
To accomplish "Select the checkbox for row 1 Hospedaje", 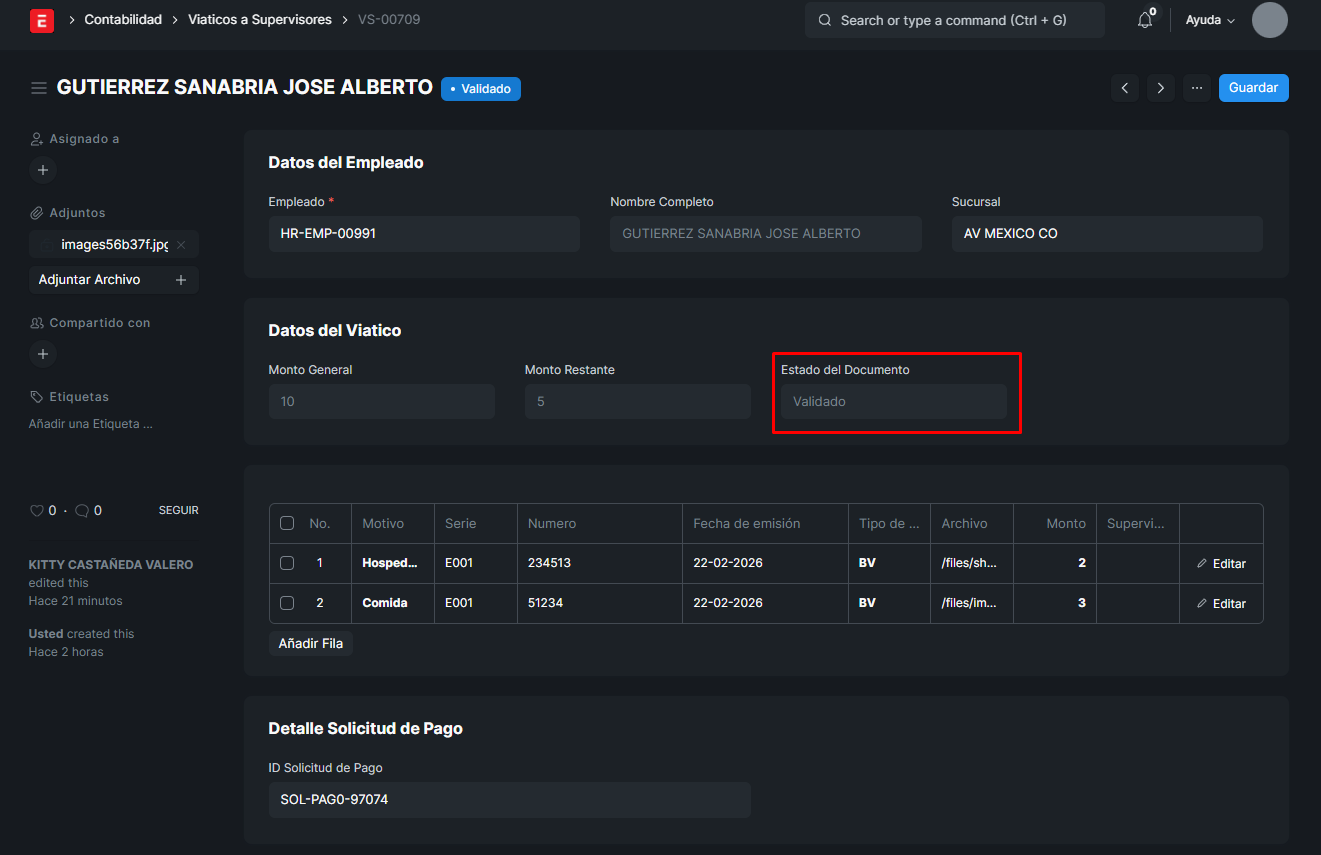I will pyautogui.click(x=287, y=563).
